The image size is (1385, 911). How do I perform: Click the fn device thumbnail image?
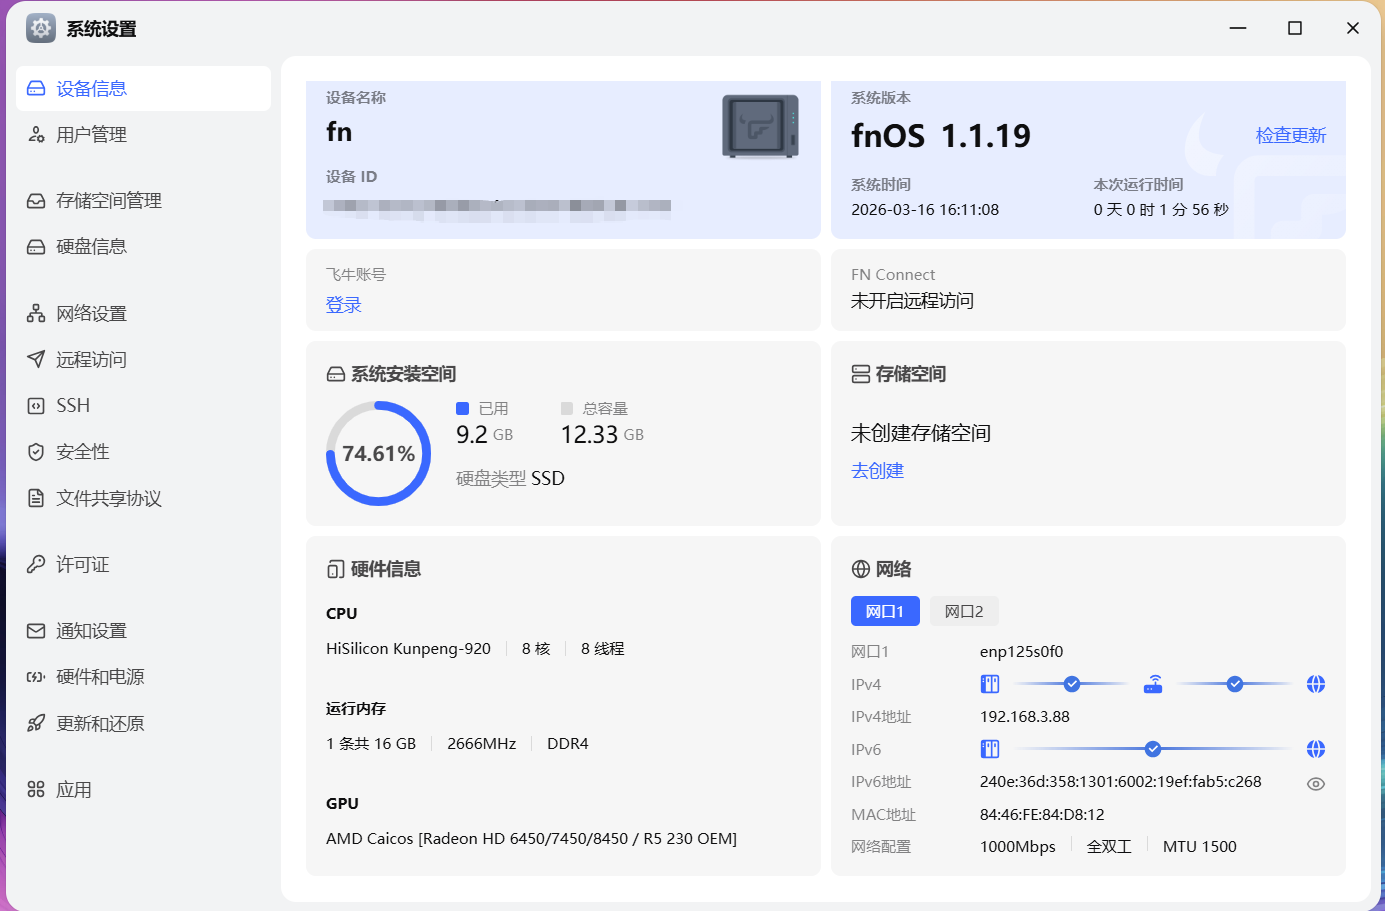click(760, 127)
